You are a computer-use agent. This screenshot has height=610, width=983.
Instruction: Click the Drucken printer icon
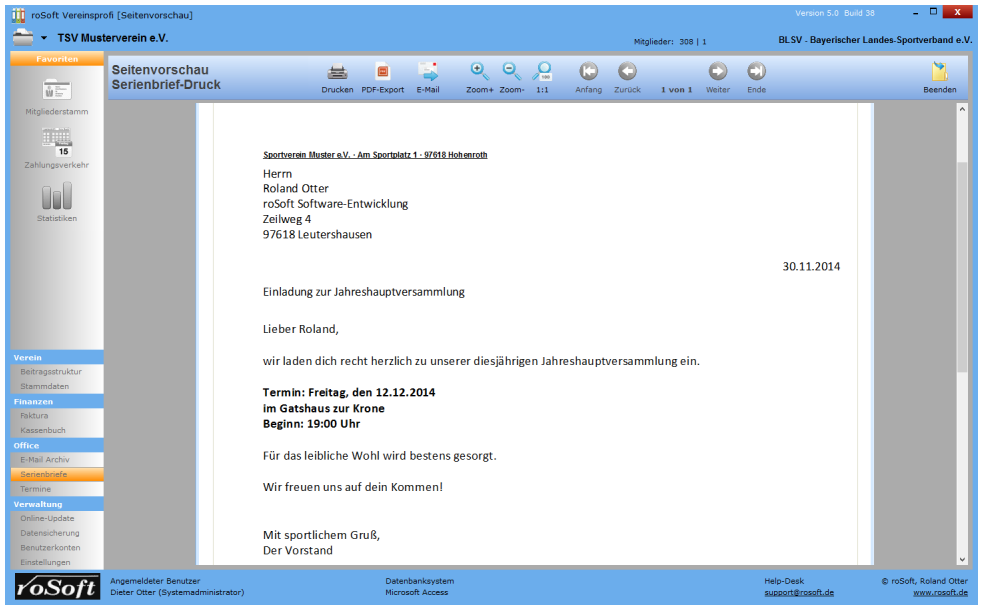(x=337, y=72)
